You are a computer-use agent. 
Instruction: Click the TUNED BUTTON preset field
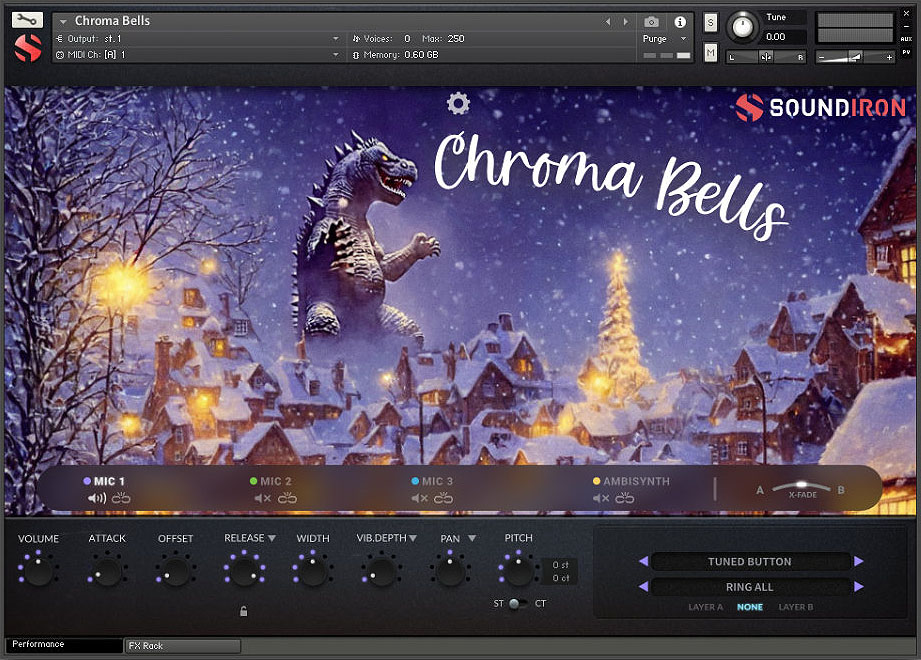[750, 562]
